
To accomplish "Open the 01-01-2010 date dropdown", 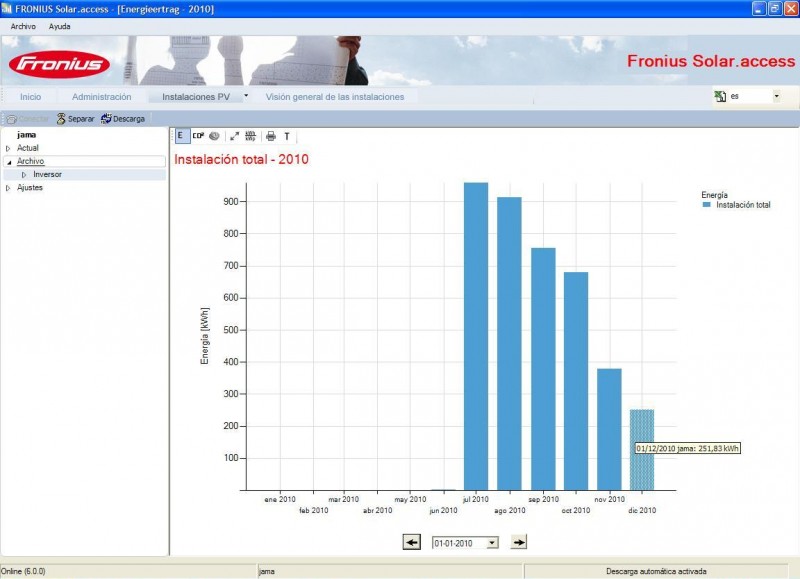I will coord(492,543).
